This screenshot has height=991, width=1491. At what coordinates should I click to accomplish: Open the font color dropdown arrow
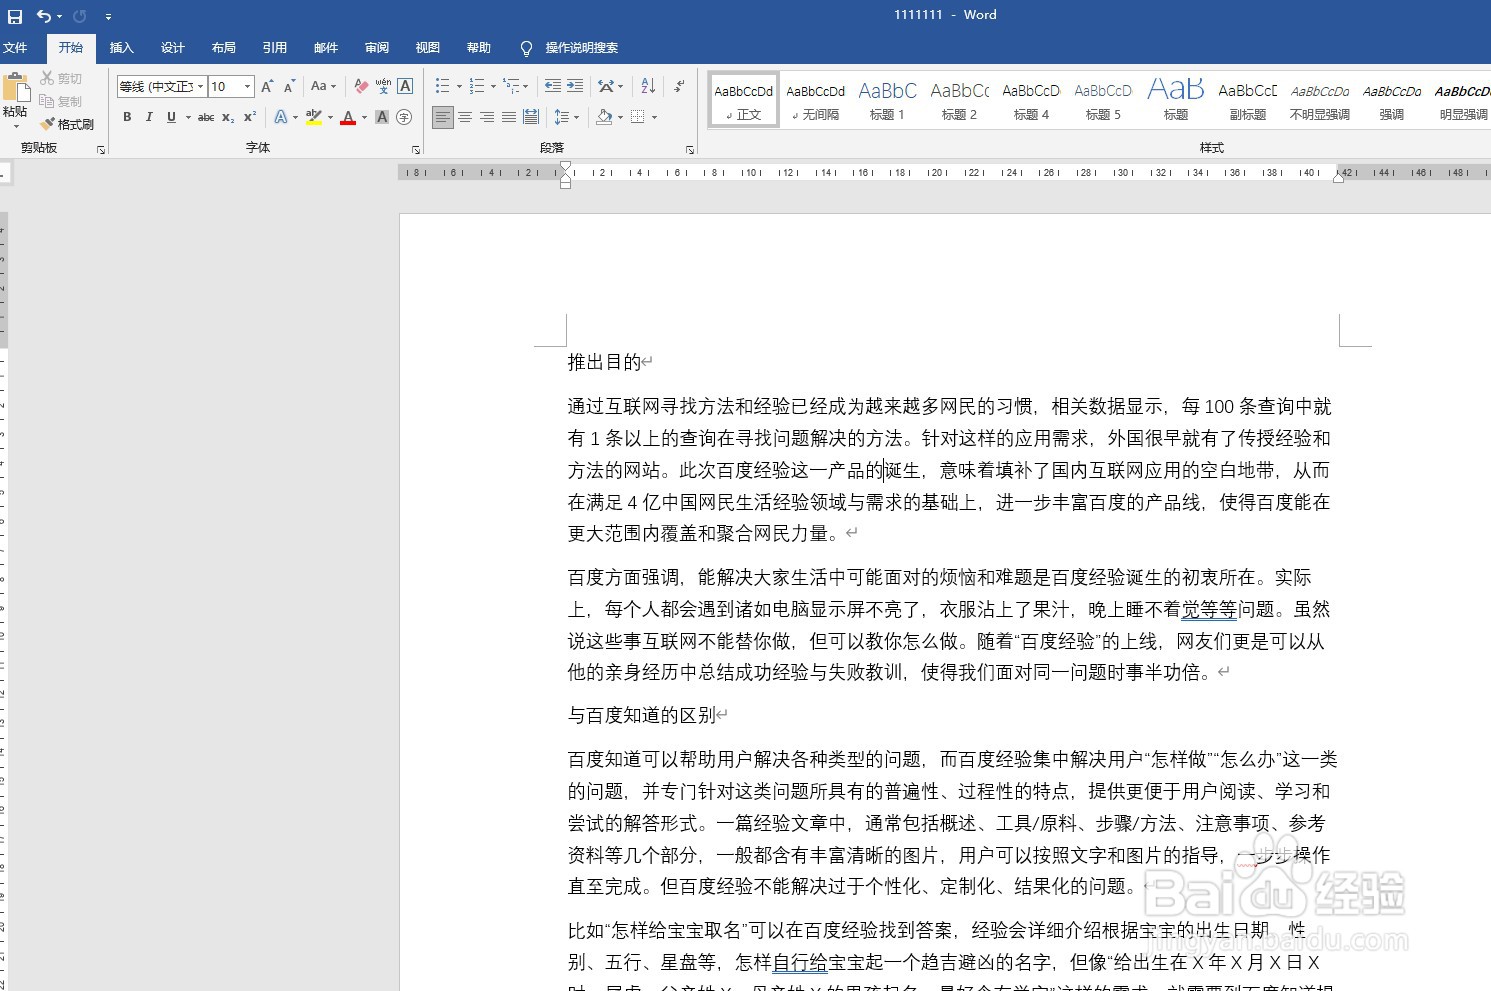364,117
